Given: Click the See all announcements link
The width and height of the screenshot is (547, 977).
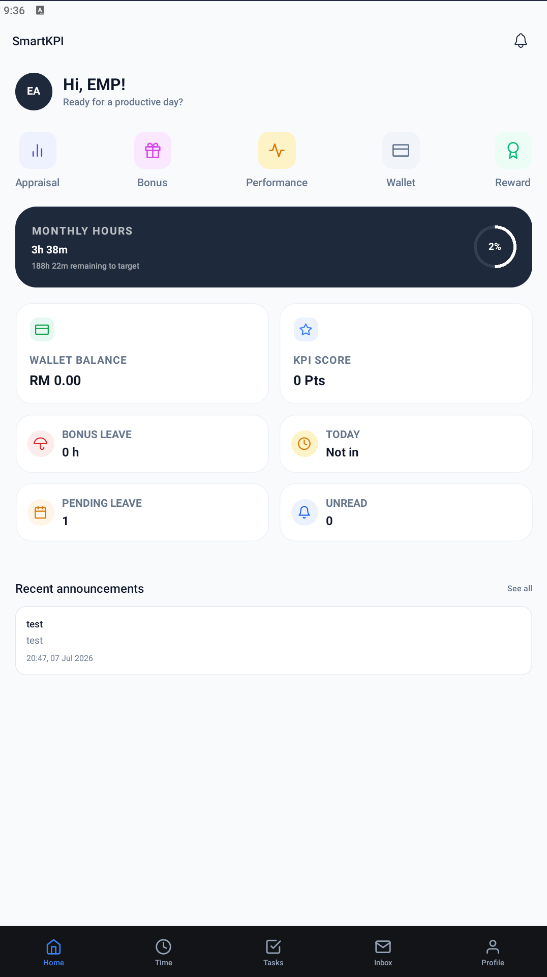Looking at the screenshot, I should coord(520,588).
